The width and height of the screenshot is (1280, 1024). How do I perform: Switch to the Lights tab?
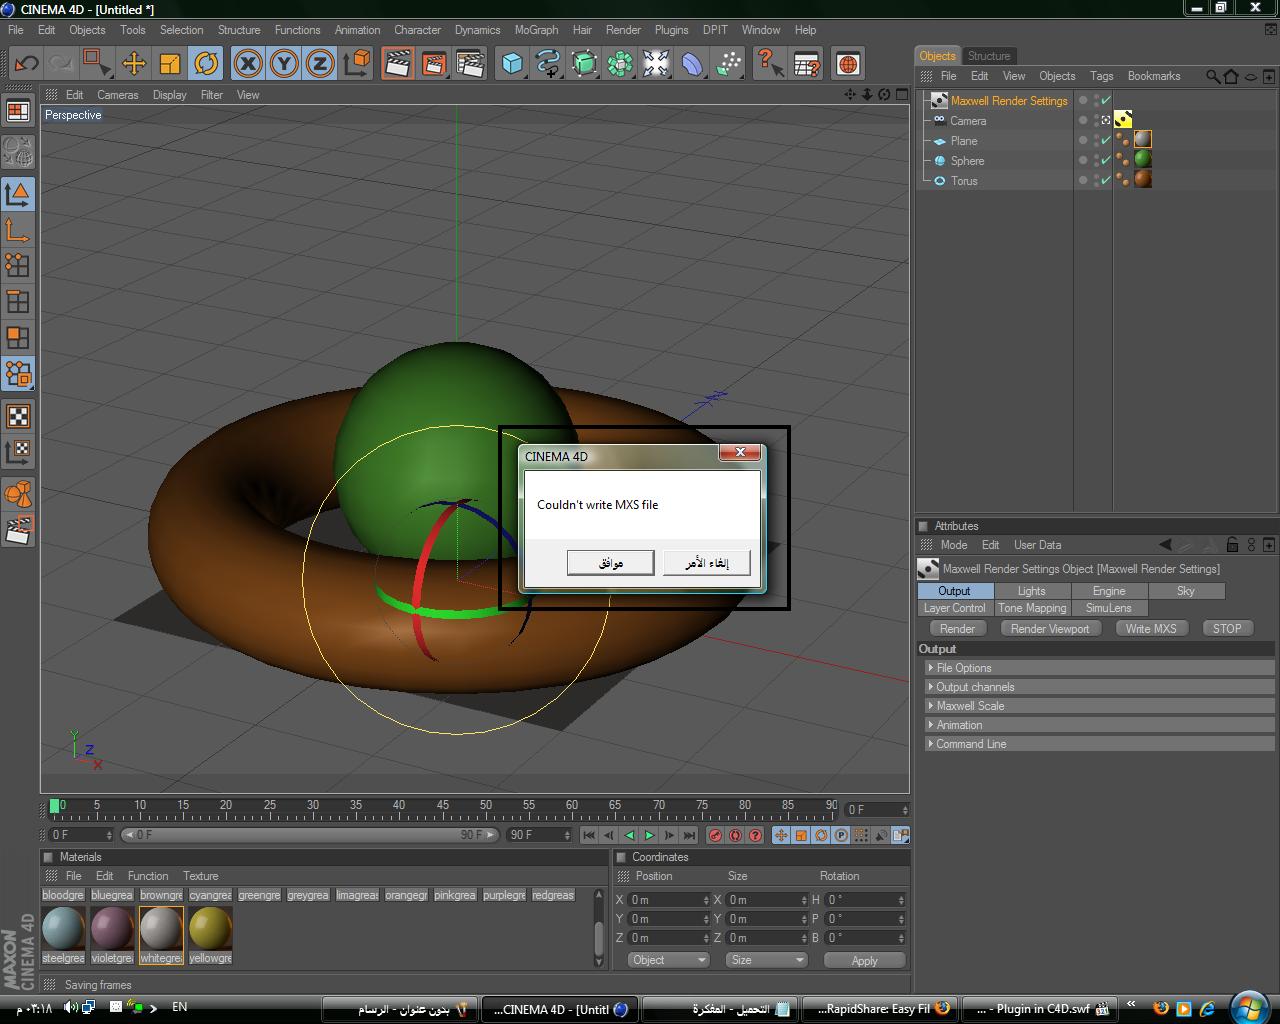tap(1031, 591)
